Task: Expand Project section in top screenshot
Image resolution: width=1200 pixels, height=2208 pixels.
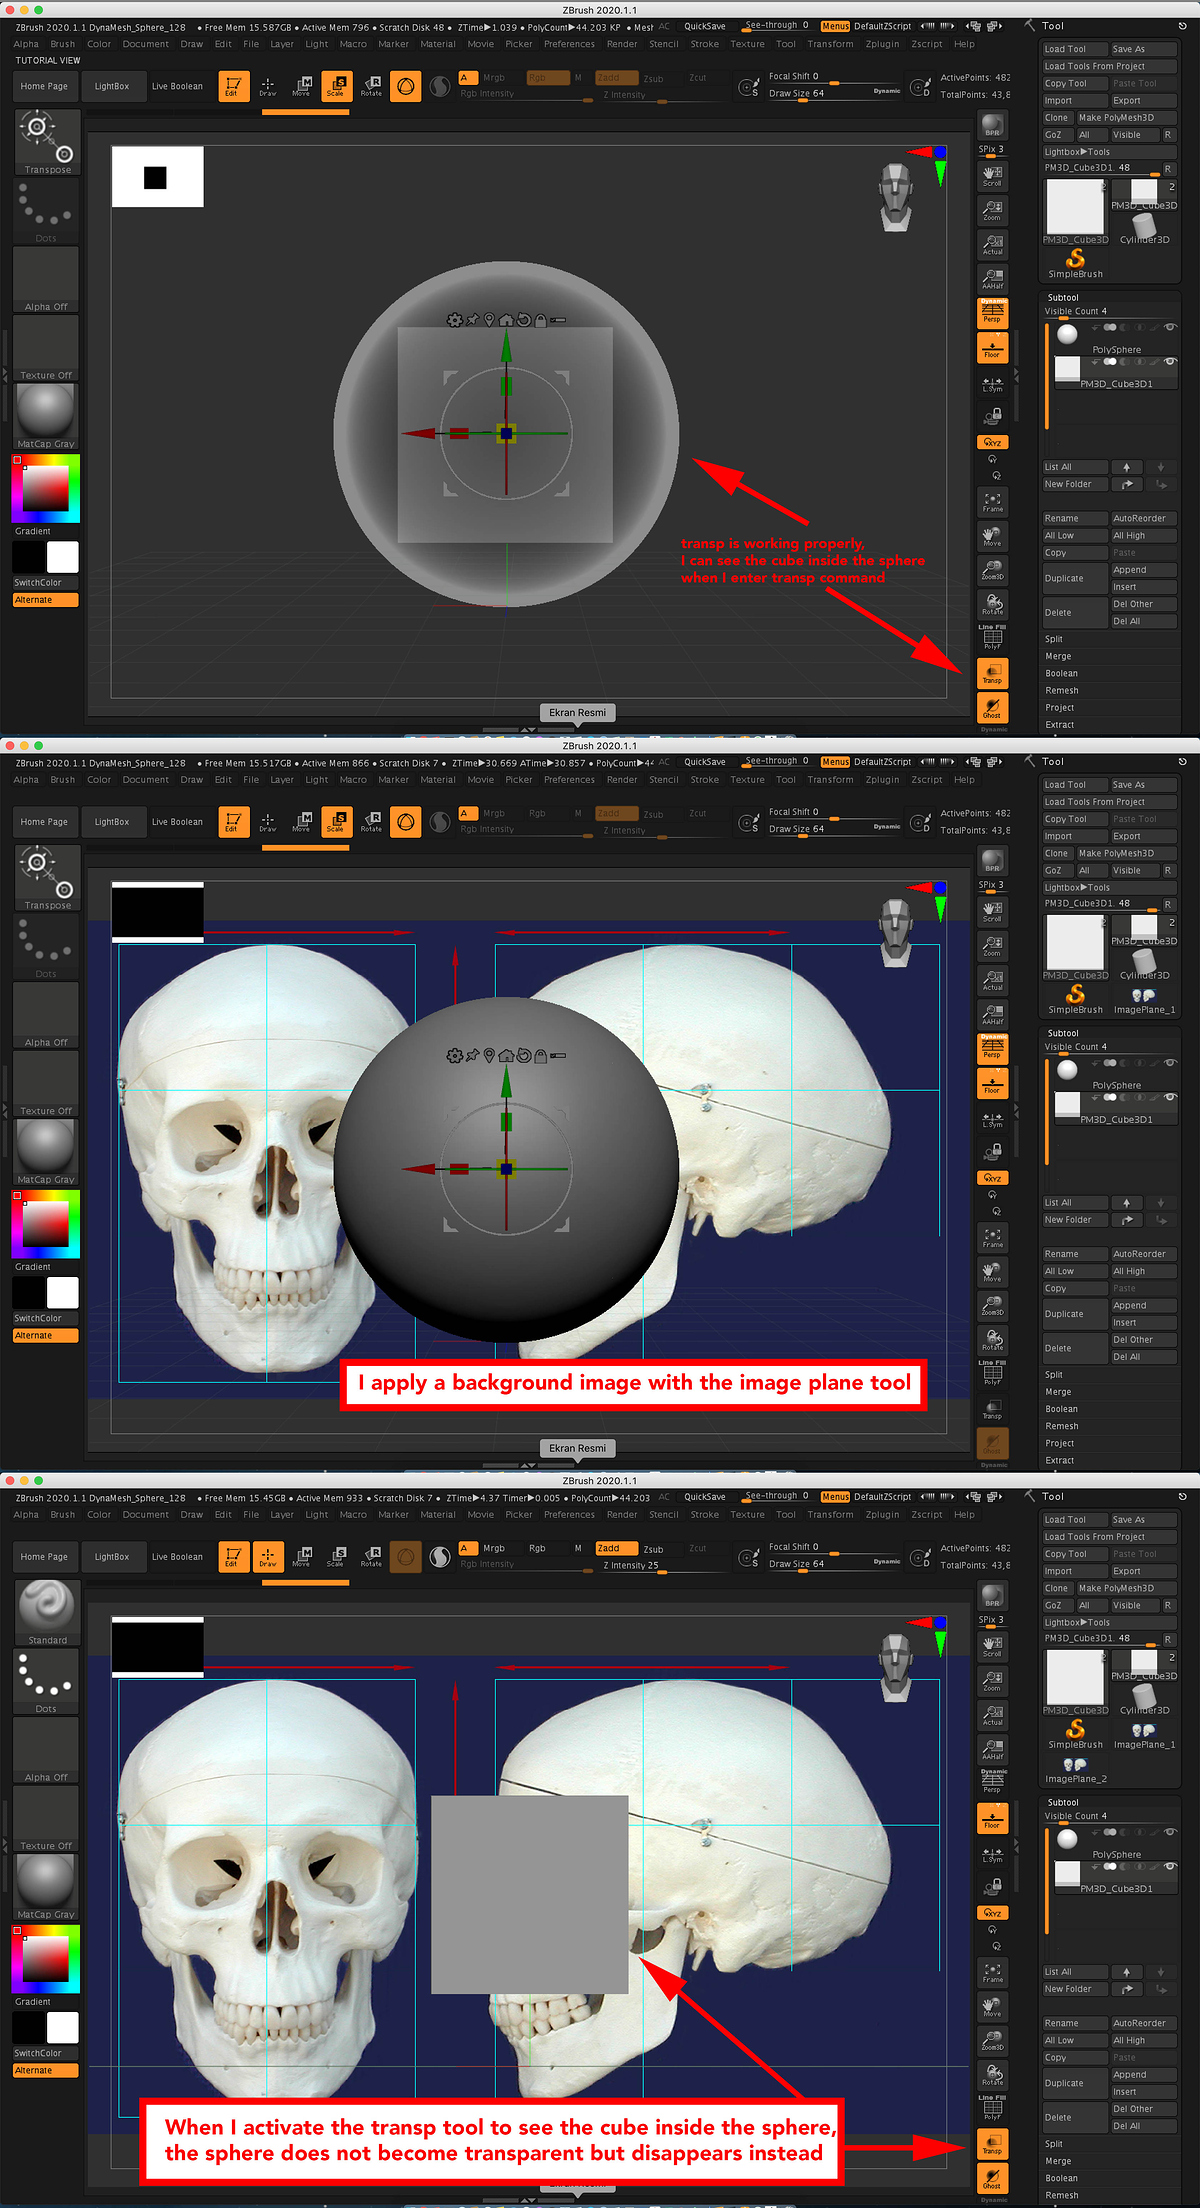Action: point(1060,707)
